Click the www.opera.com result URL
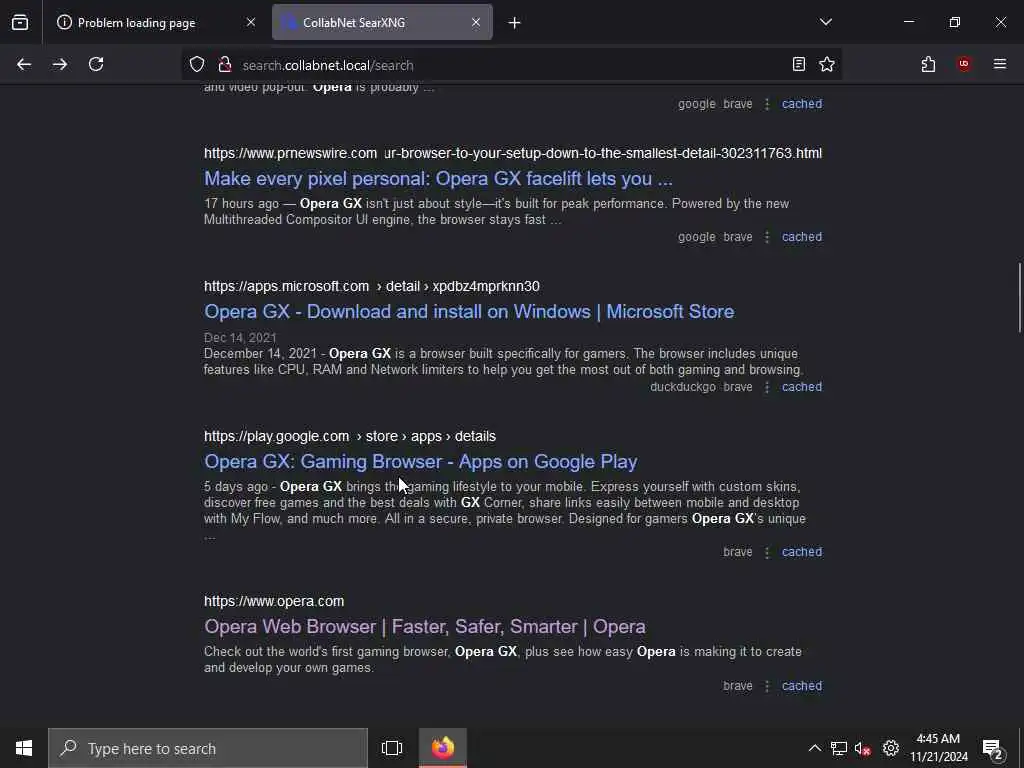 [x=274, y=601]
